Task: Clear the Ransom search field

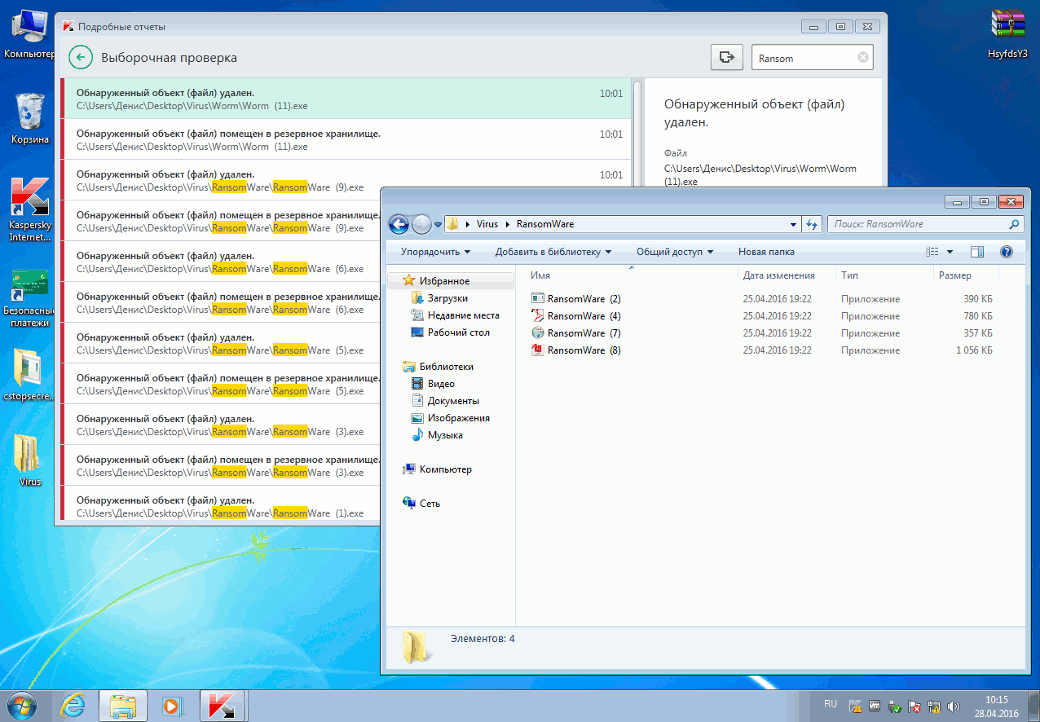Action: (x=863, y=58)
